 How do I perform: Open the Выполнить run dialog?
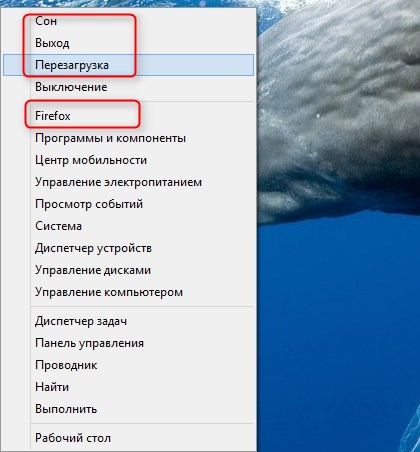click(128, 409)
